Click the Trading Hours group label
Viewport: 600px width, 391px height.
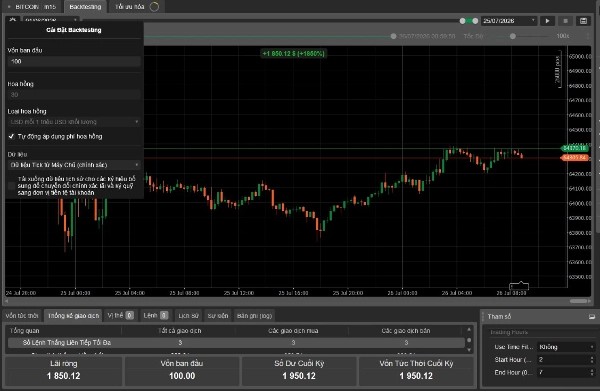tap(509, 332)
